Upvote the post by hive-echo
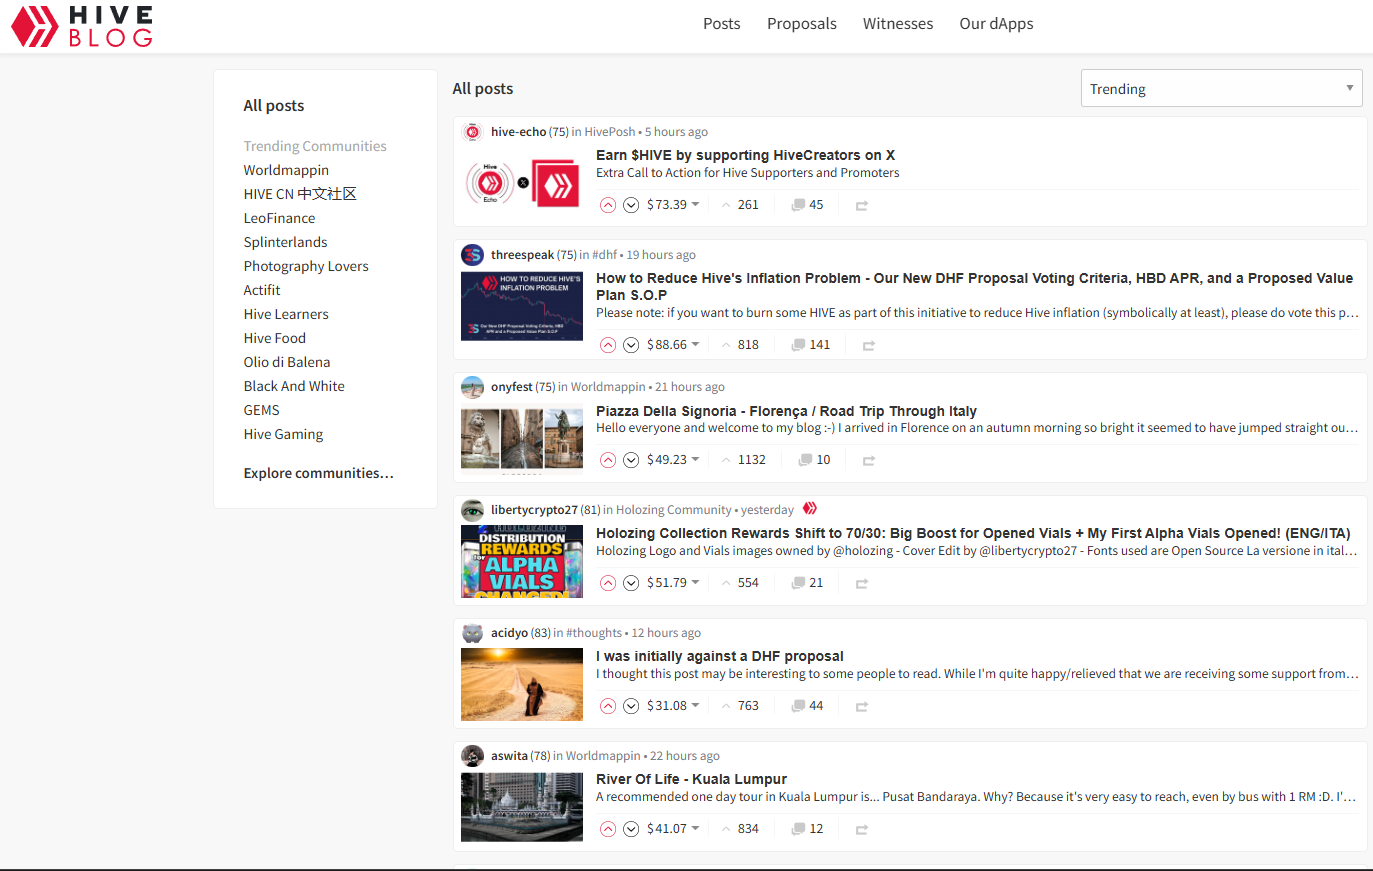Image resolution: width=1373 pixels, height=871 pixels. 608,205
